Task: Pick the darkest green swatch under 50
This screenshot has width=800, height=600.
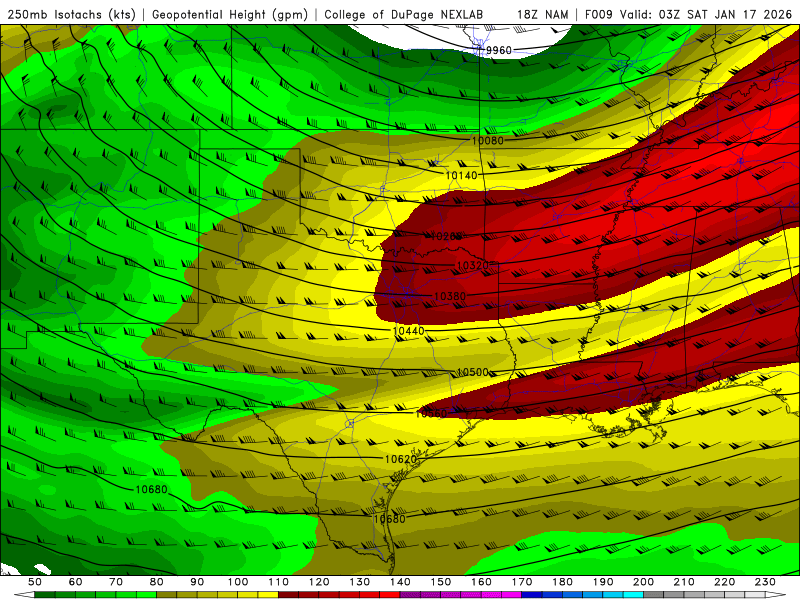Action: click(45, 594)
